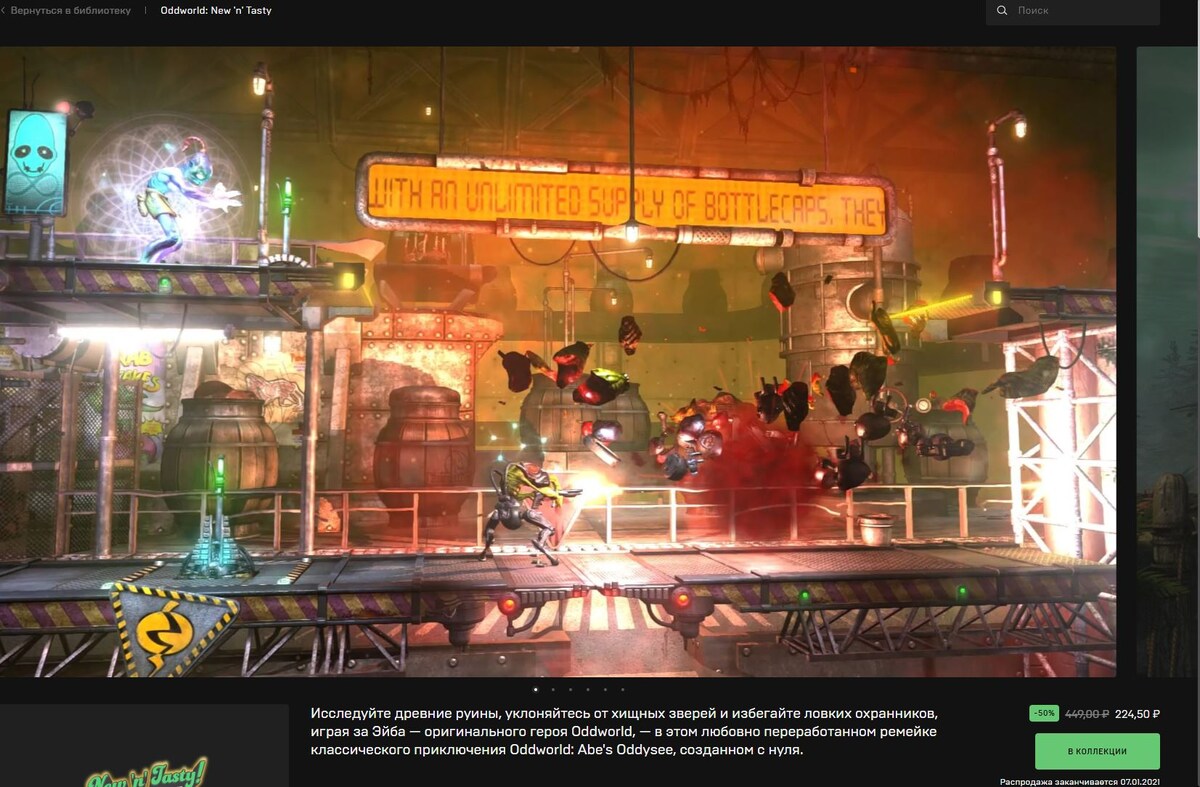The width and height of the screenshot is (1200, 787).
Task: Select the fourth carousel dot
Action: [588, 689]
